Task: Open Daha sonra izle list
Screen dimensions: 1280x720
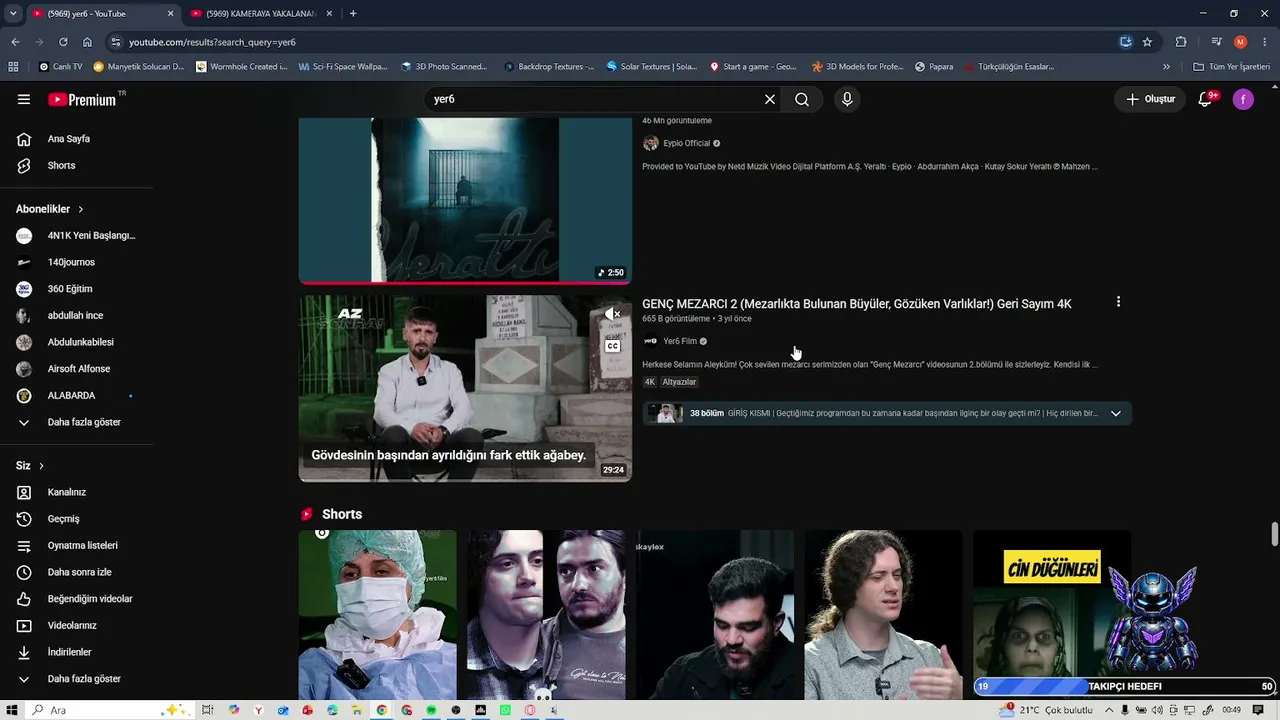Action: point(77,572)
